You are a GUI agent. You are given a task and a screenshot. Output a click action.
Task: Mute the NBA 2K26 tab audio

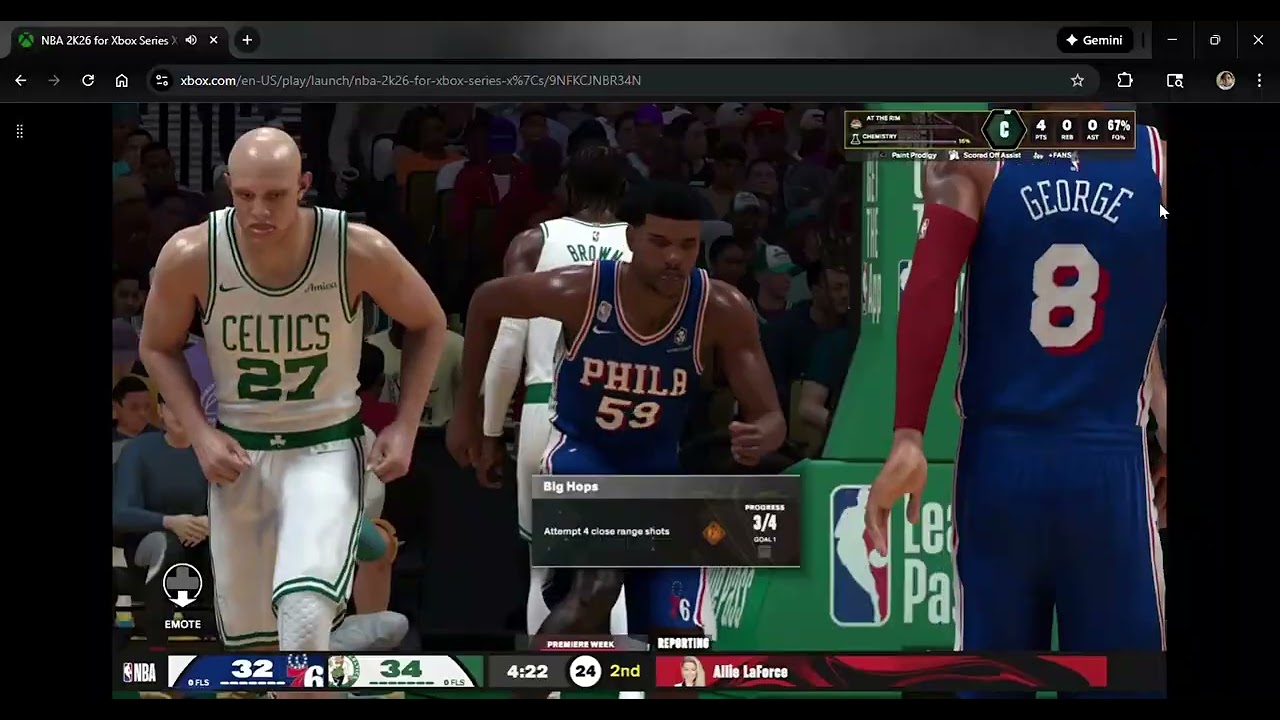(x=191, y=40)
